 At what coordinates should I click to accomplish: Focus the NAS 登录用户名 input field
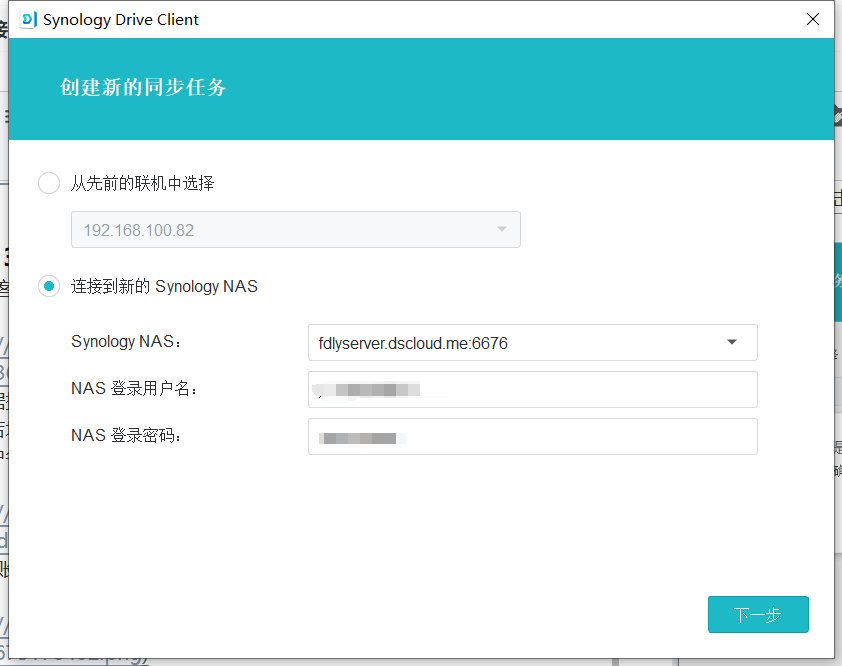coord(533,389)
